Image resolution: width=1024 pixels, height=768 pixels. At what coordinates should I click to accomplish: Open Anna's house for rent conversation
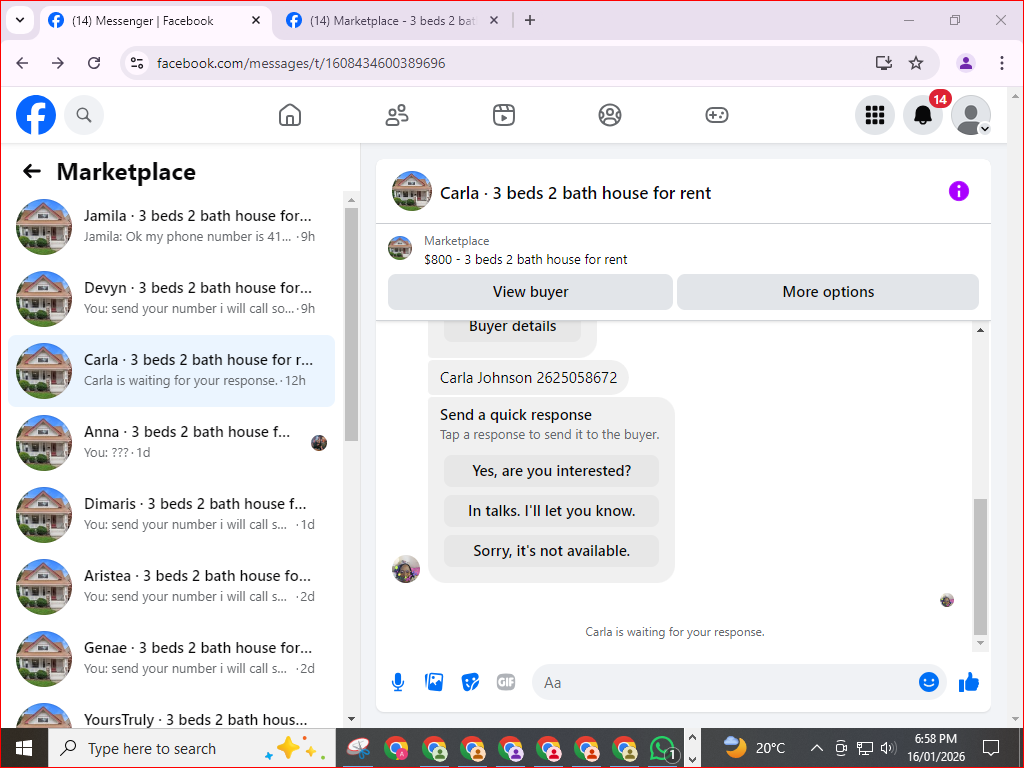172,443
